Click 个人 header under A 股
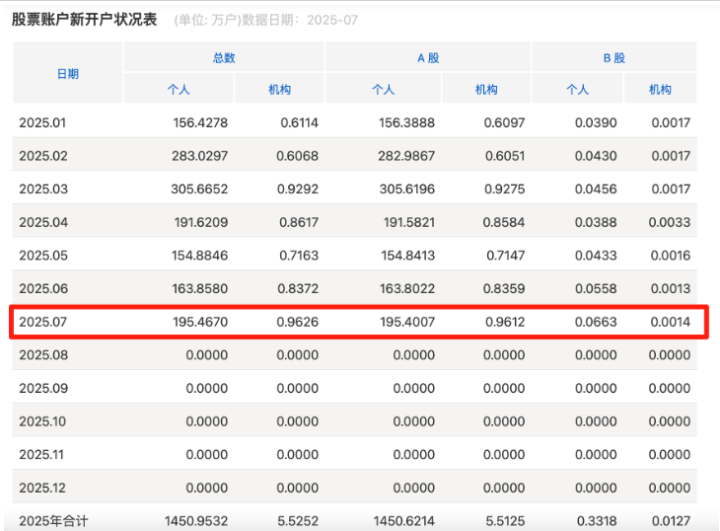The image size is (720, 531). pos(383,89)
